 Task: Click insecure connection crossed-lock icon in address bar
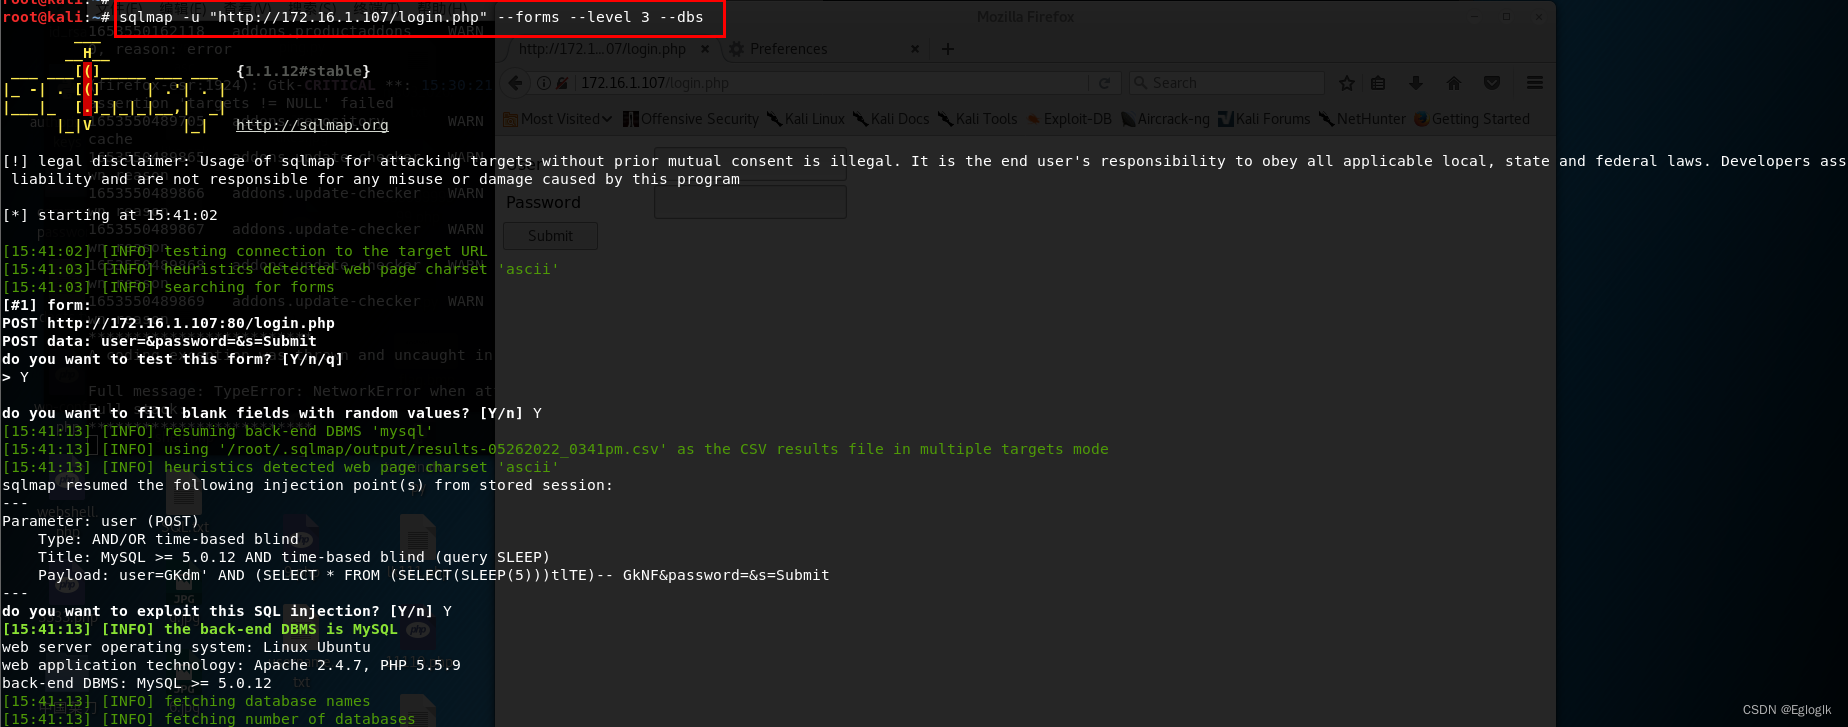coord(562,83)
